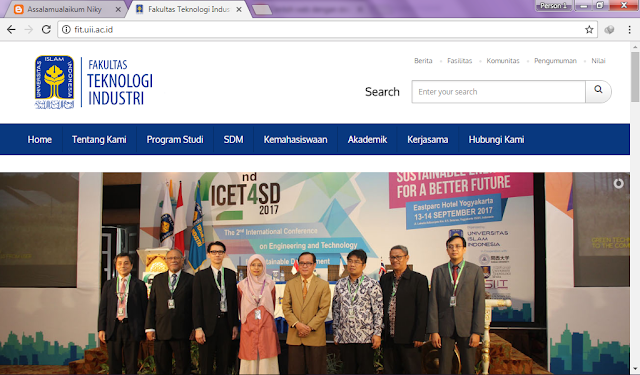The height and width of the screenshot is (375, 640).
Task: Switch to the Assalamualaikum Niky tab
Action: pos(64,9)
